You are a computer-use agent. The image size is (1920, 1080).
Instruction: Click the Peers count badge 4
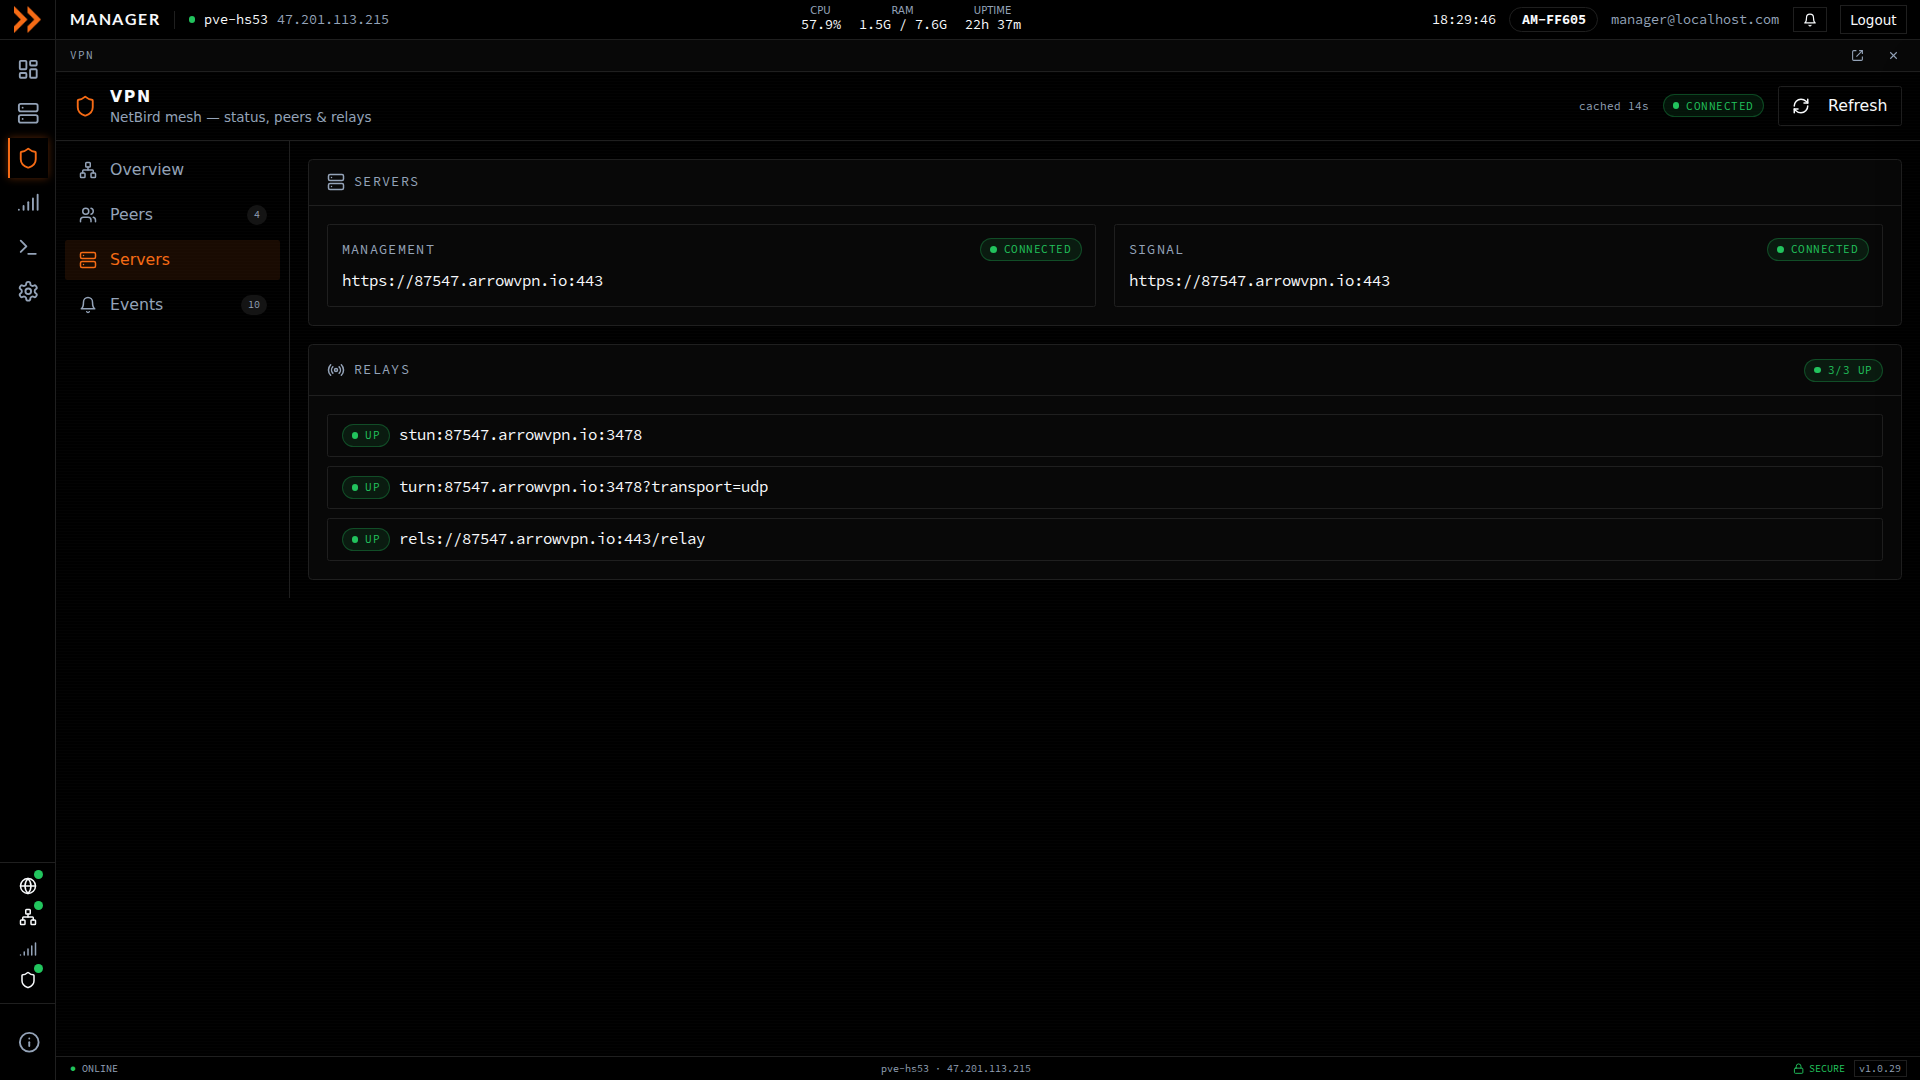tap(257, 215)
